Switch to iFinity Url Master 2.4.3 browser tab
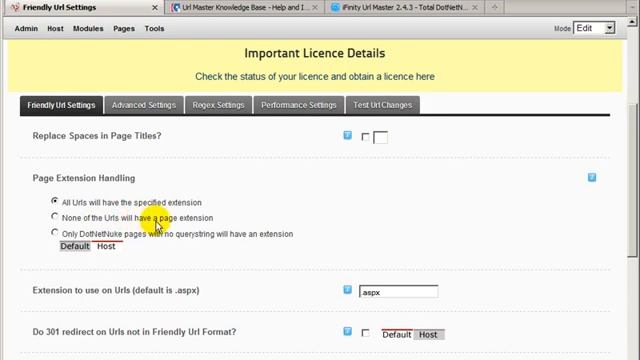This screenshot has width=640, height=360. pyautogui.click(x=404, y=7)
